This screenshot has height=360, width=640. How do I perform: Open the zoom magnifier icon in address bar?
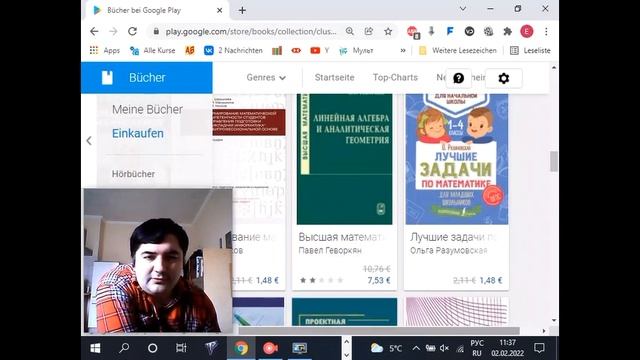pos(350,31)
